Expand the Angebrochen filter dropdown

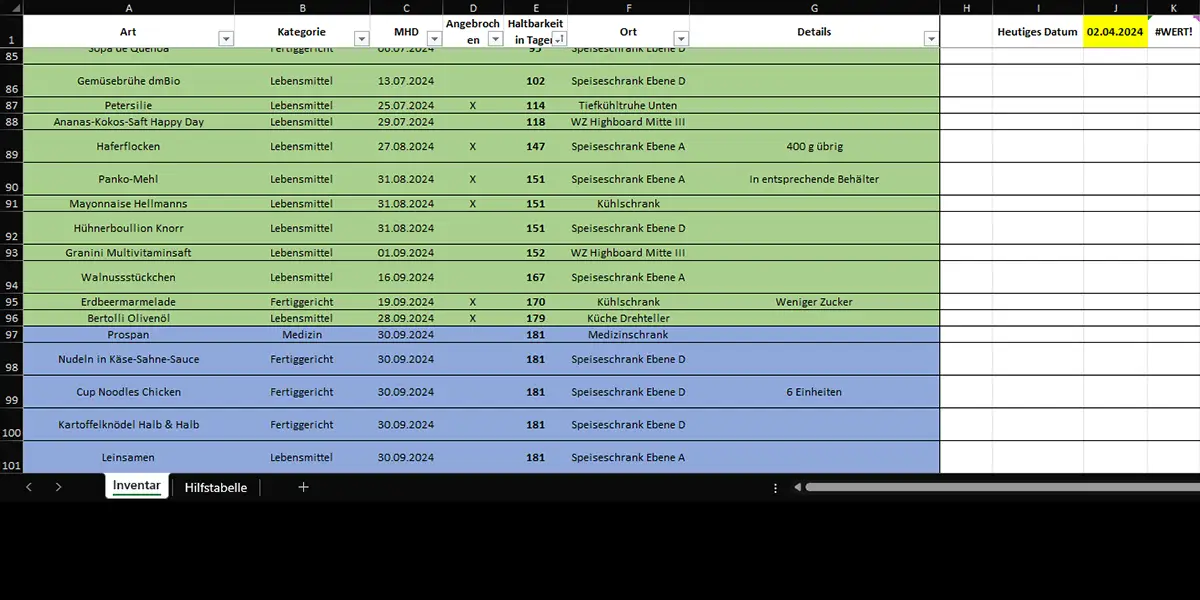click(x=494, y=39)
